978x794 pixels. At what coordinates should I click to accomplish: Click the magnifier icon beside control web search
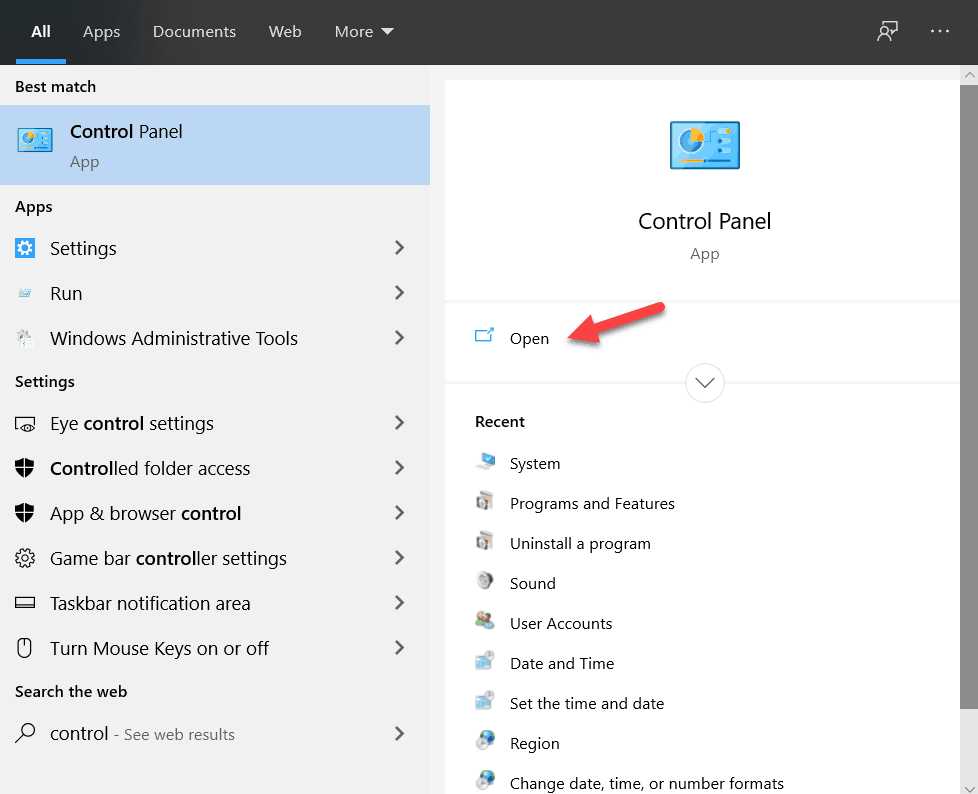25,733
